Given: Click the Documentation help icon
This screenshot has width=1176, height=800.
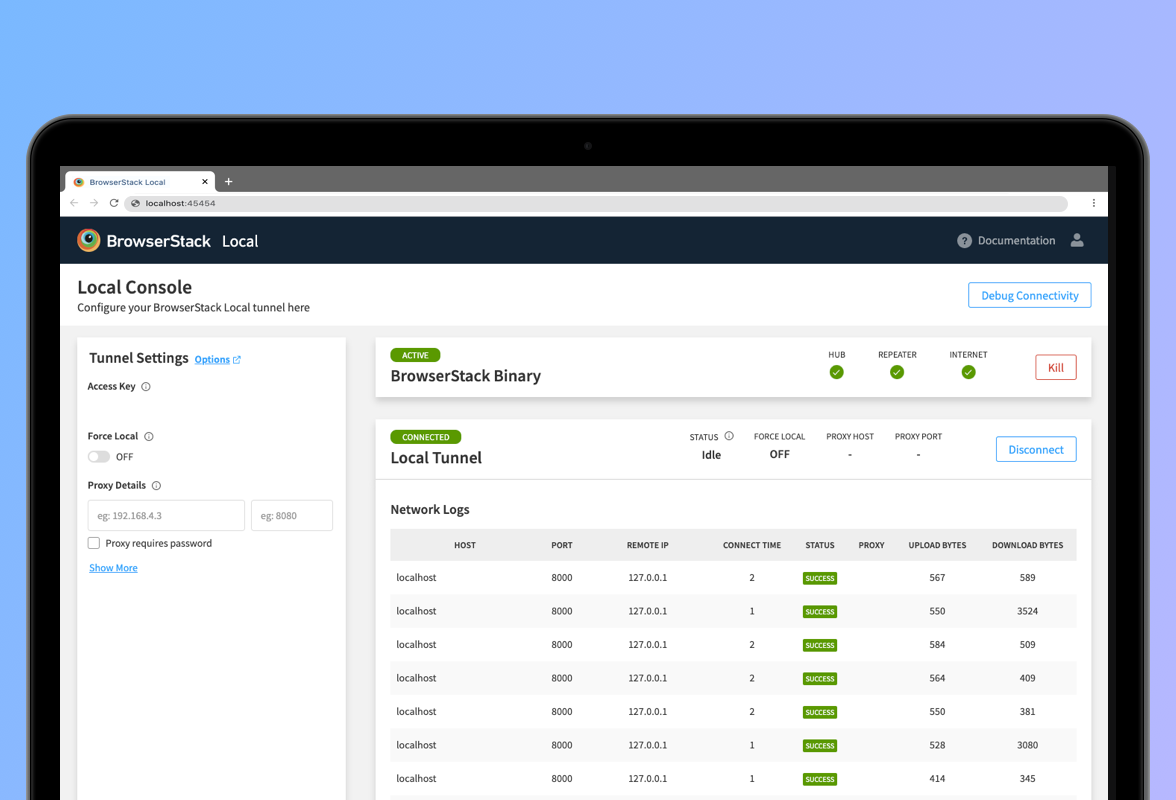Looking at the screenshot, I should click(964, 241).
